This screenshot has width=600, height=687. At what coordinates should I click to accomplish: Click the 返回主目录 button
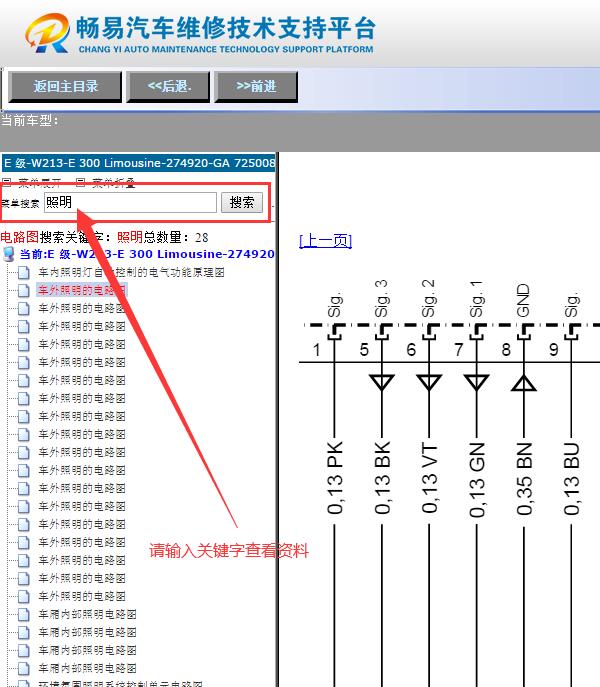tap(65, 87)
